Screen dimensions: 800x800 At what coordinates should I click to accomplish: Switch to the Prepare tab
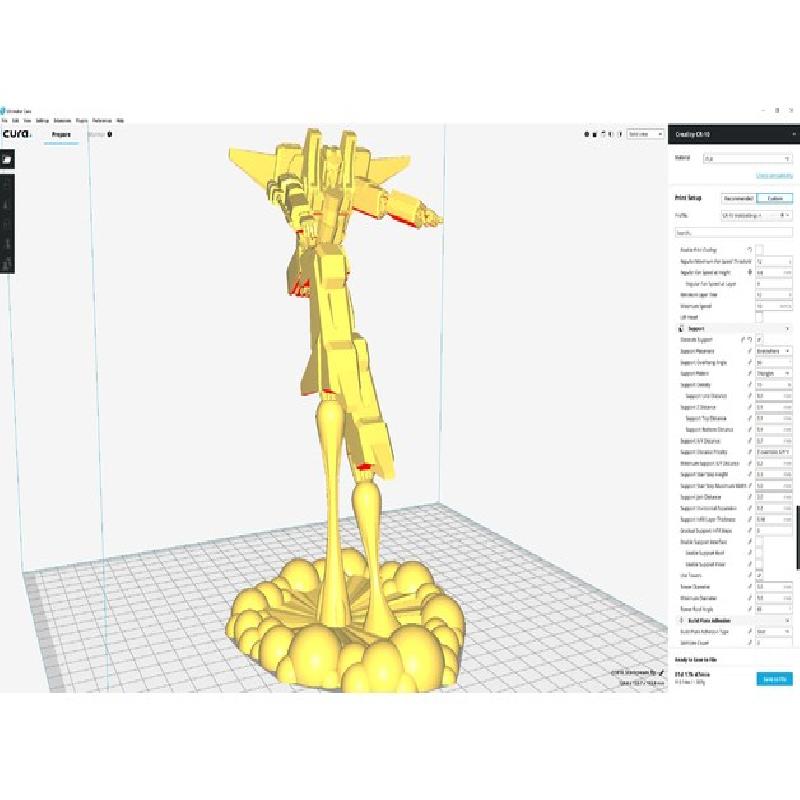coord(61,135)
